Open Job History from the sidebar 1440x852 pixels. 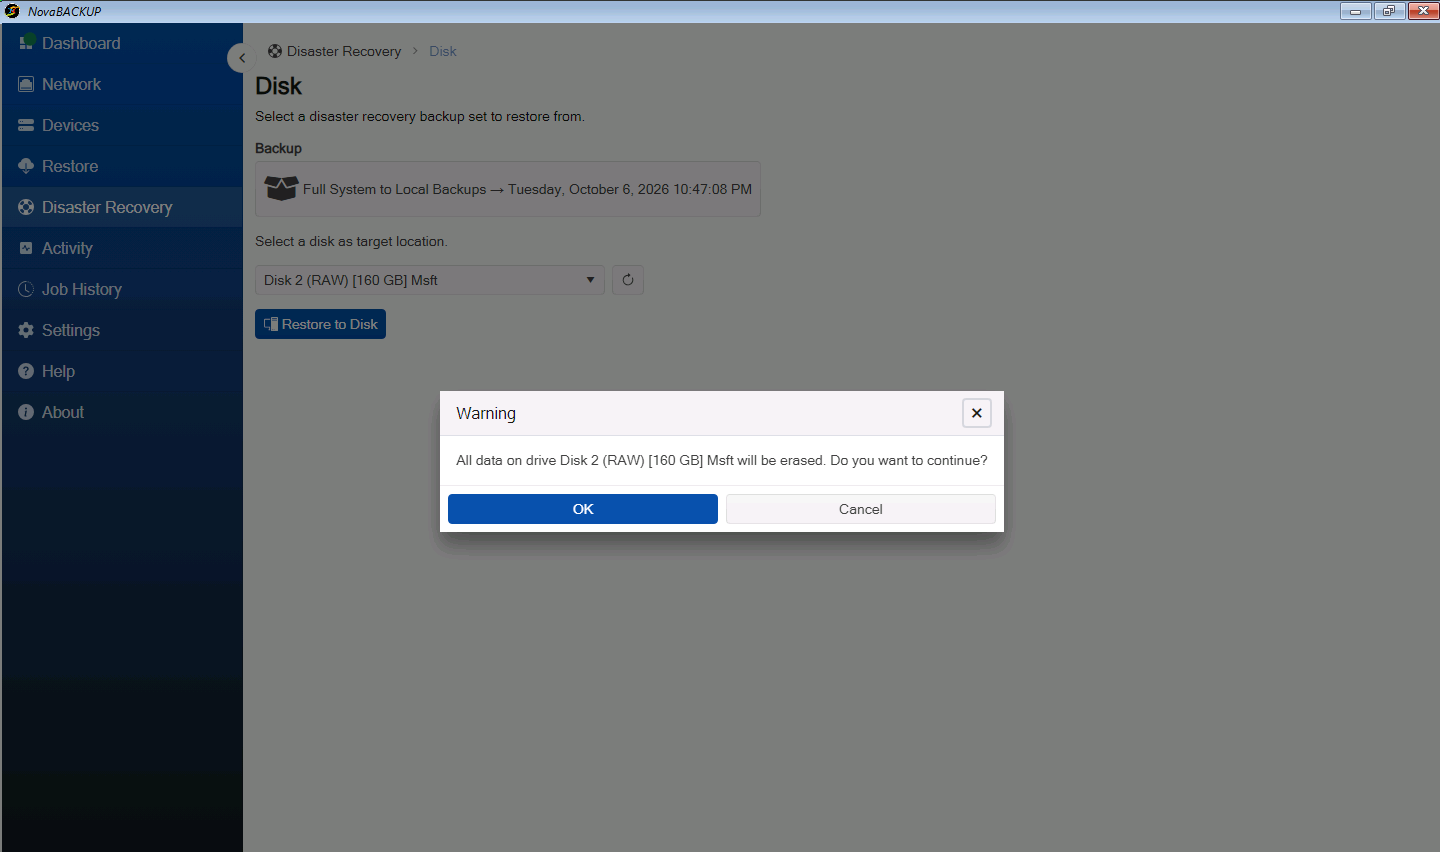coord(122,289)
